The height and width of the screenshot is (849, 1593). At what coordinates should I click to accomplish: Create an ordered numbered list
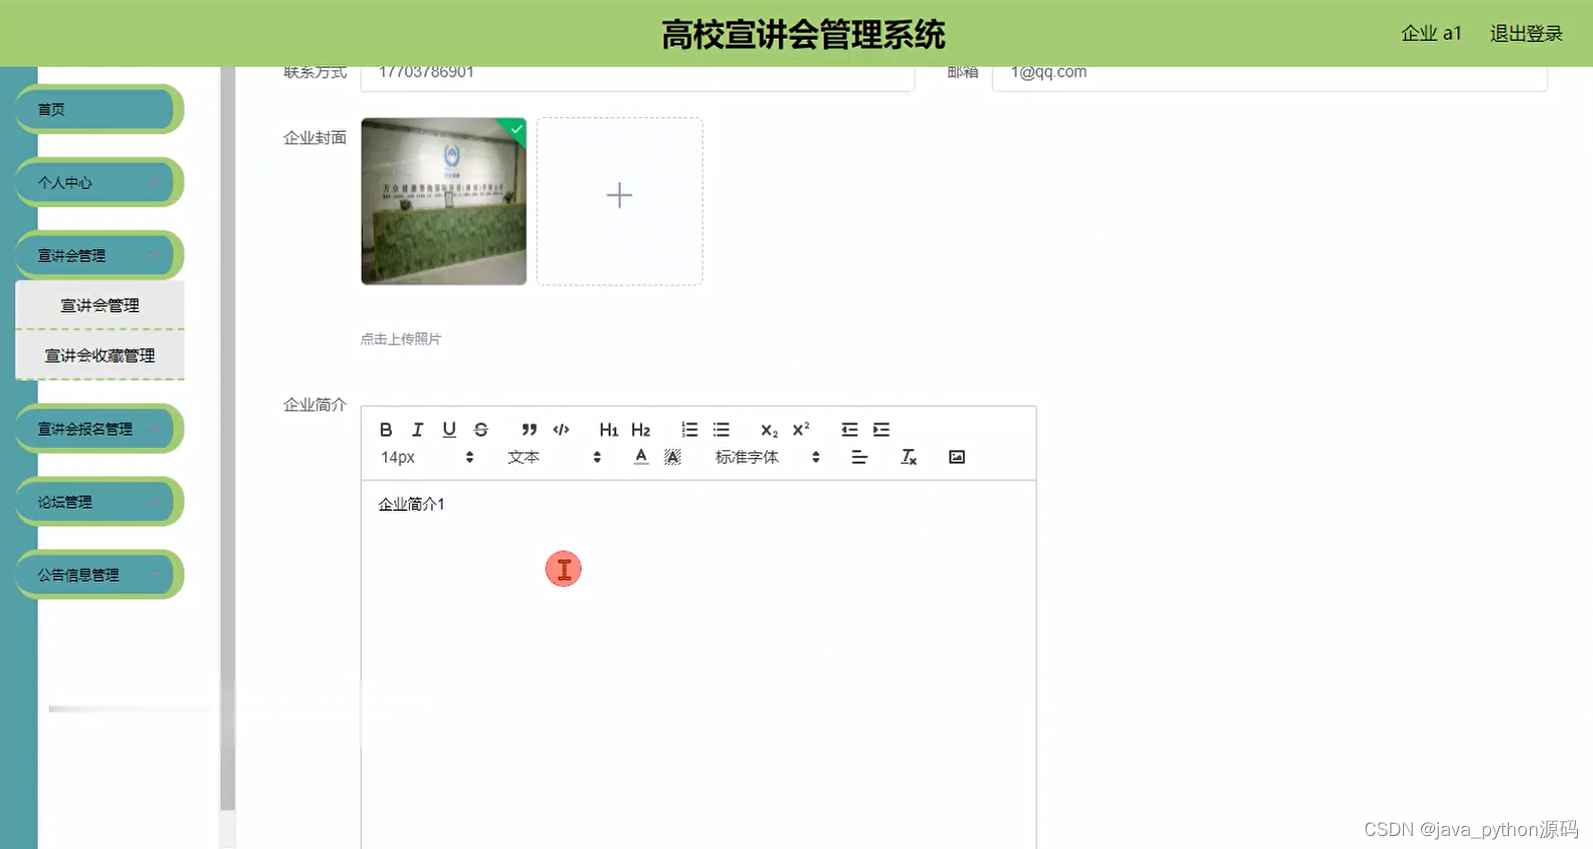[689, 430]
